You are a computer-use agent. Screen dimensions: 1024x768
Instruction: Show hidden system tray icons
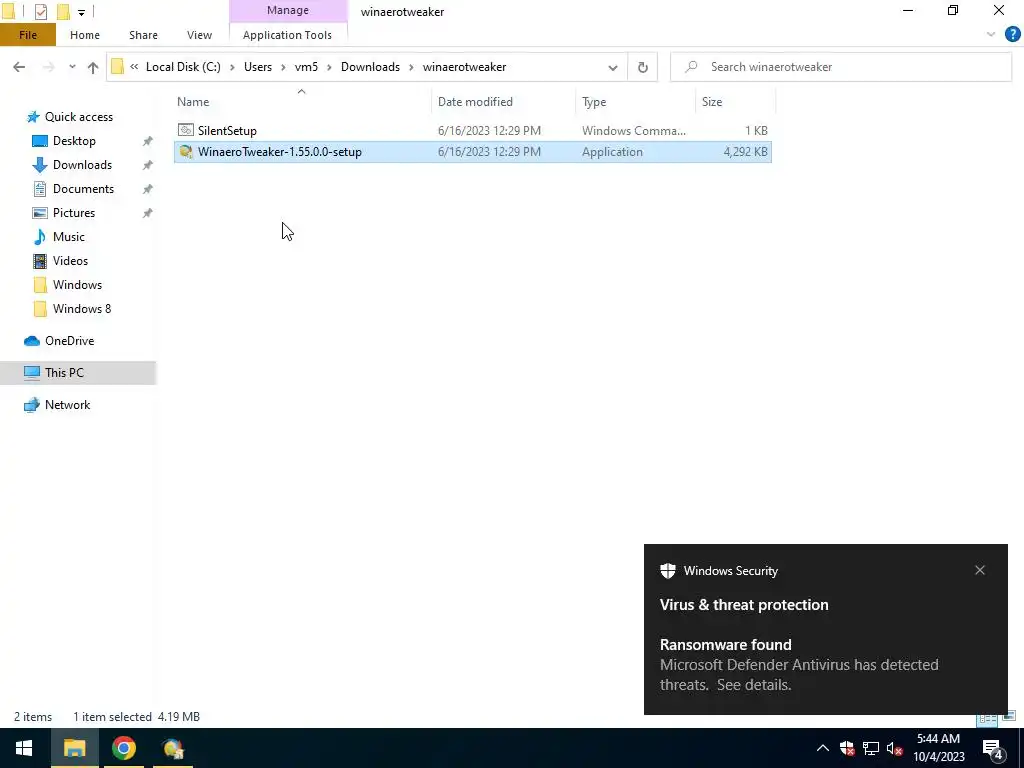[823, 748]
